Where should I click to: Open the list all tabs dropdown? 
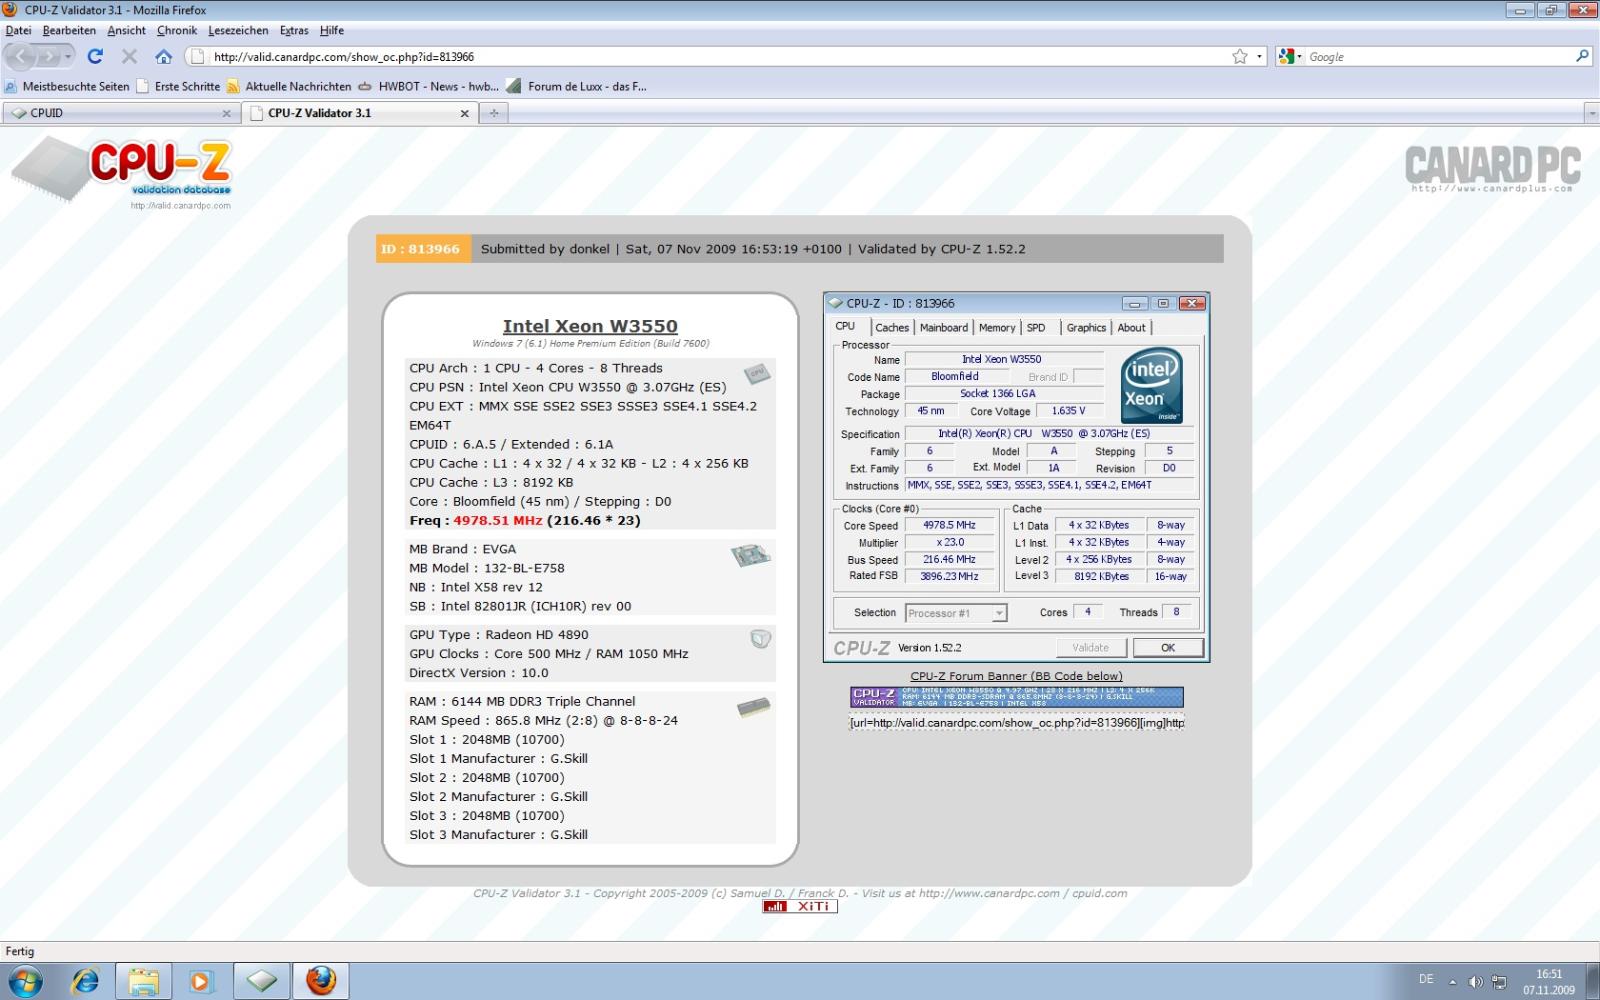1591,113
